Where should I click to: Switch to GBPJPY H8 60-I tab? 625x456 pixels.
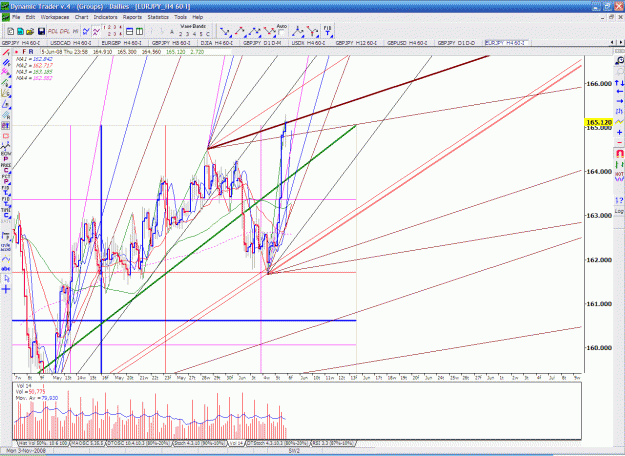(171, 43)
